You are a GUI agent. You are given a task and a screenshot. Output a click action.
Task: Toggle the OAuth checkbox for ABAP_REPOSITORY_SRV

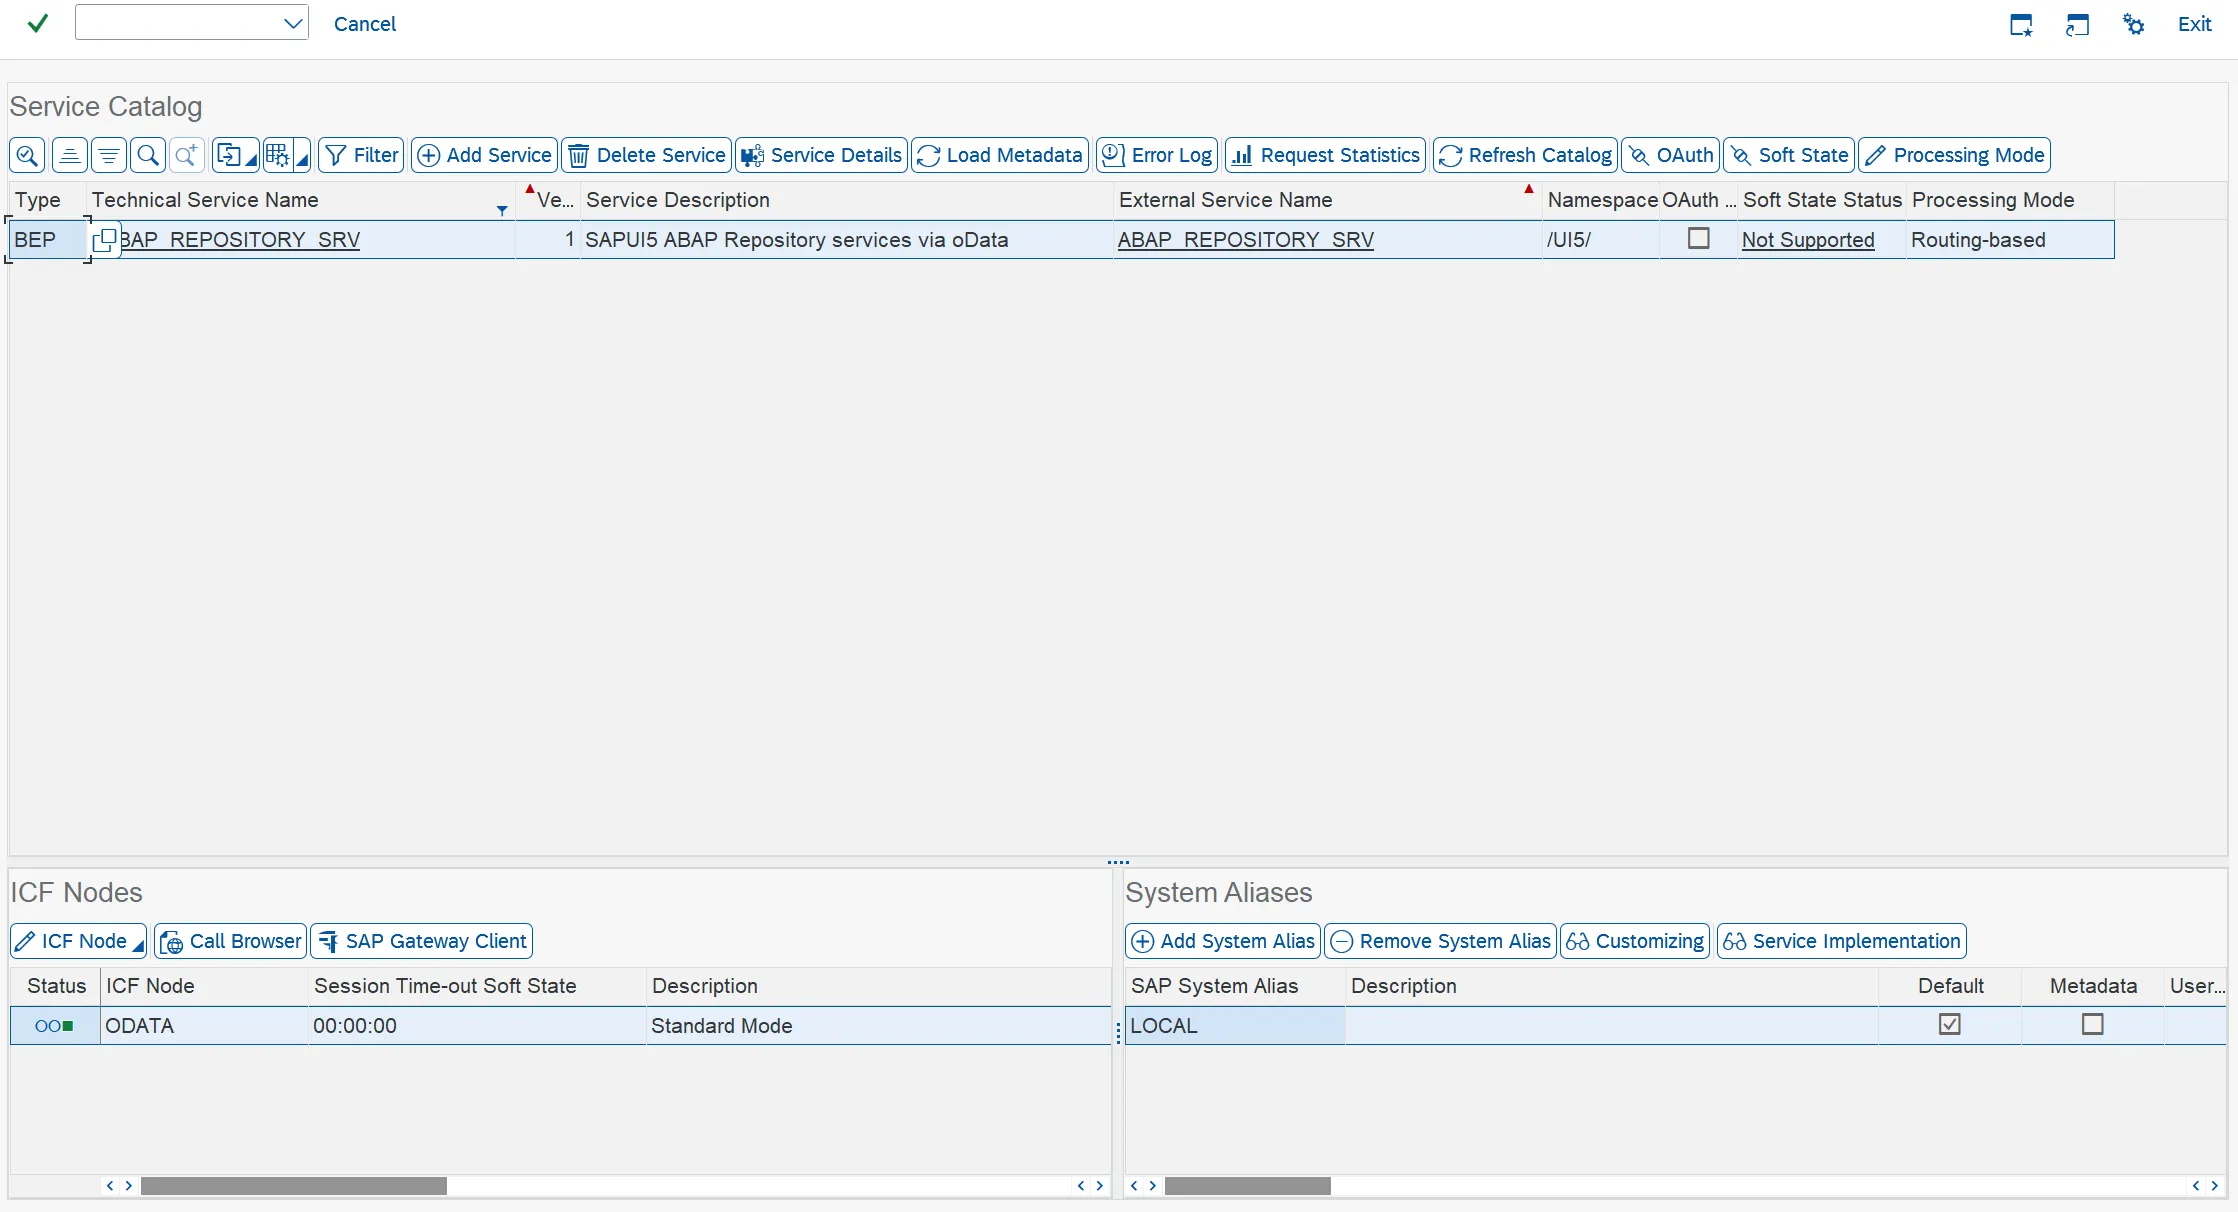(1698, 239)
